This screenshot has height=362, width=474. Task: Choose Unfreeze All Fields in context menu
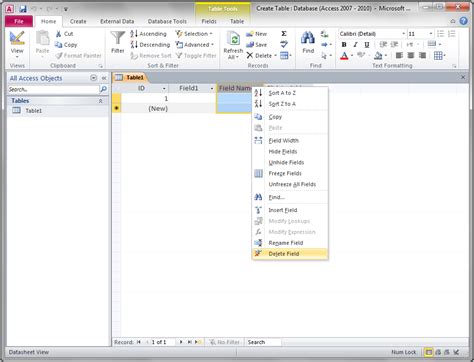[290, 184]
